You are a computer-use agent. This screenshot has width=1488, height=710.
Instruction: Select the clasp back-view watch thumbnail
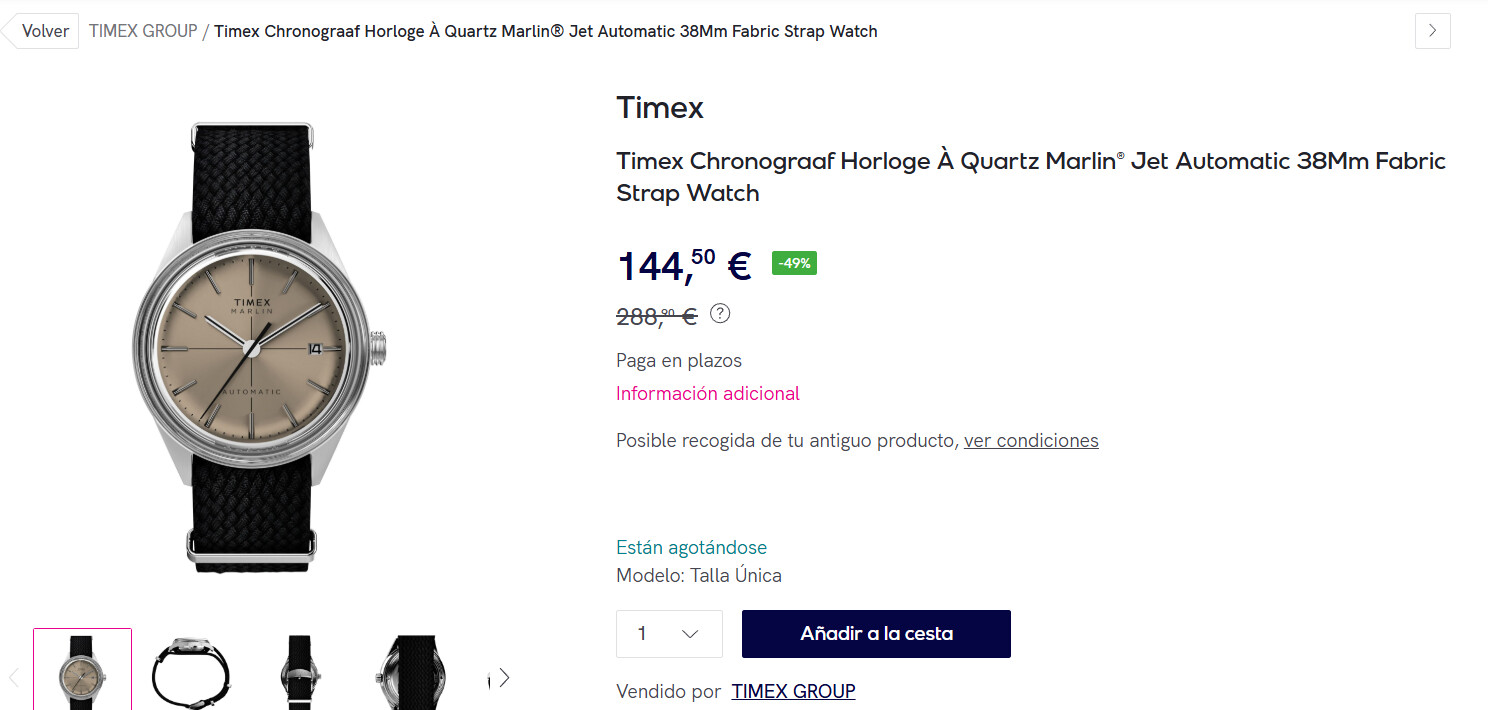click(300, 670)
